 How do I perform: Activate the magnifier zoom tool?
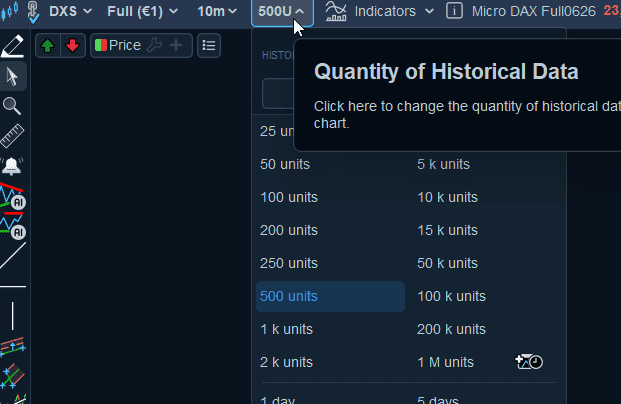tap(12, 106)
